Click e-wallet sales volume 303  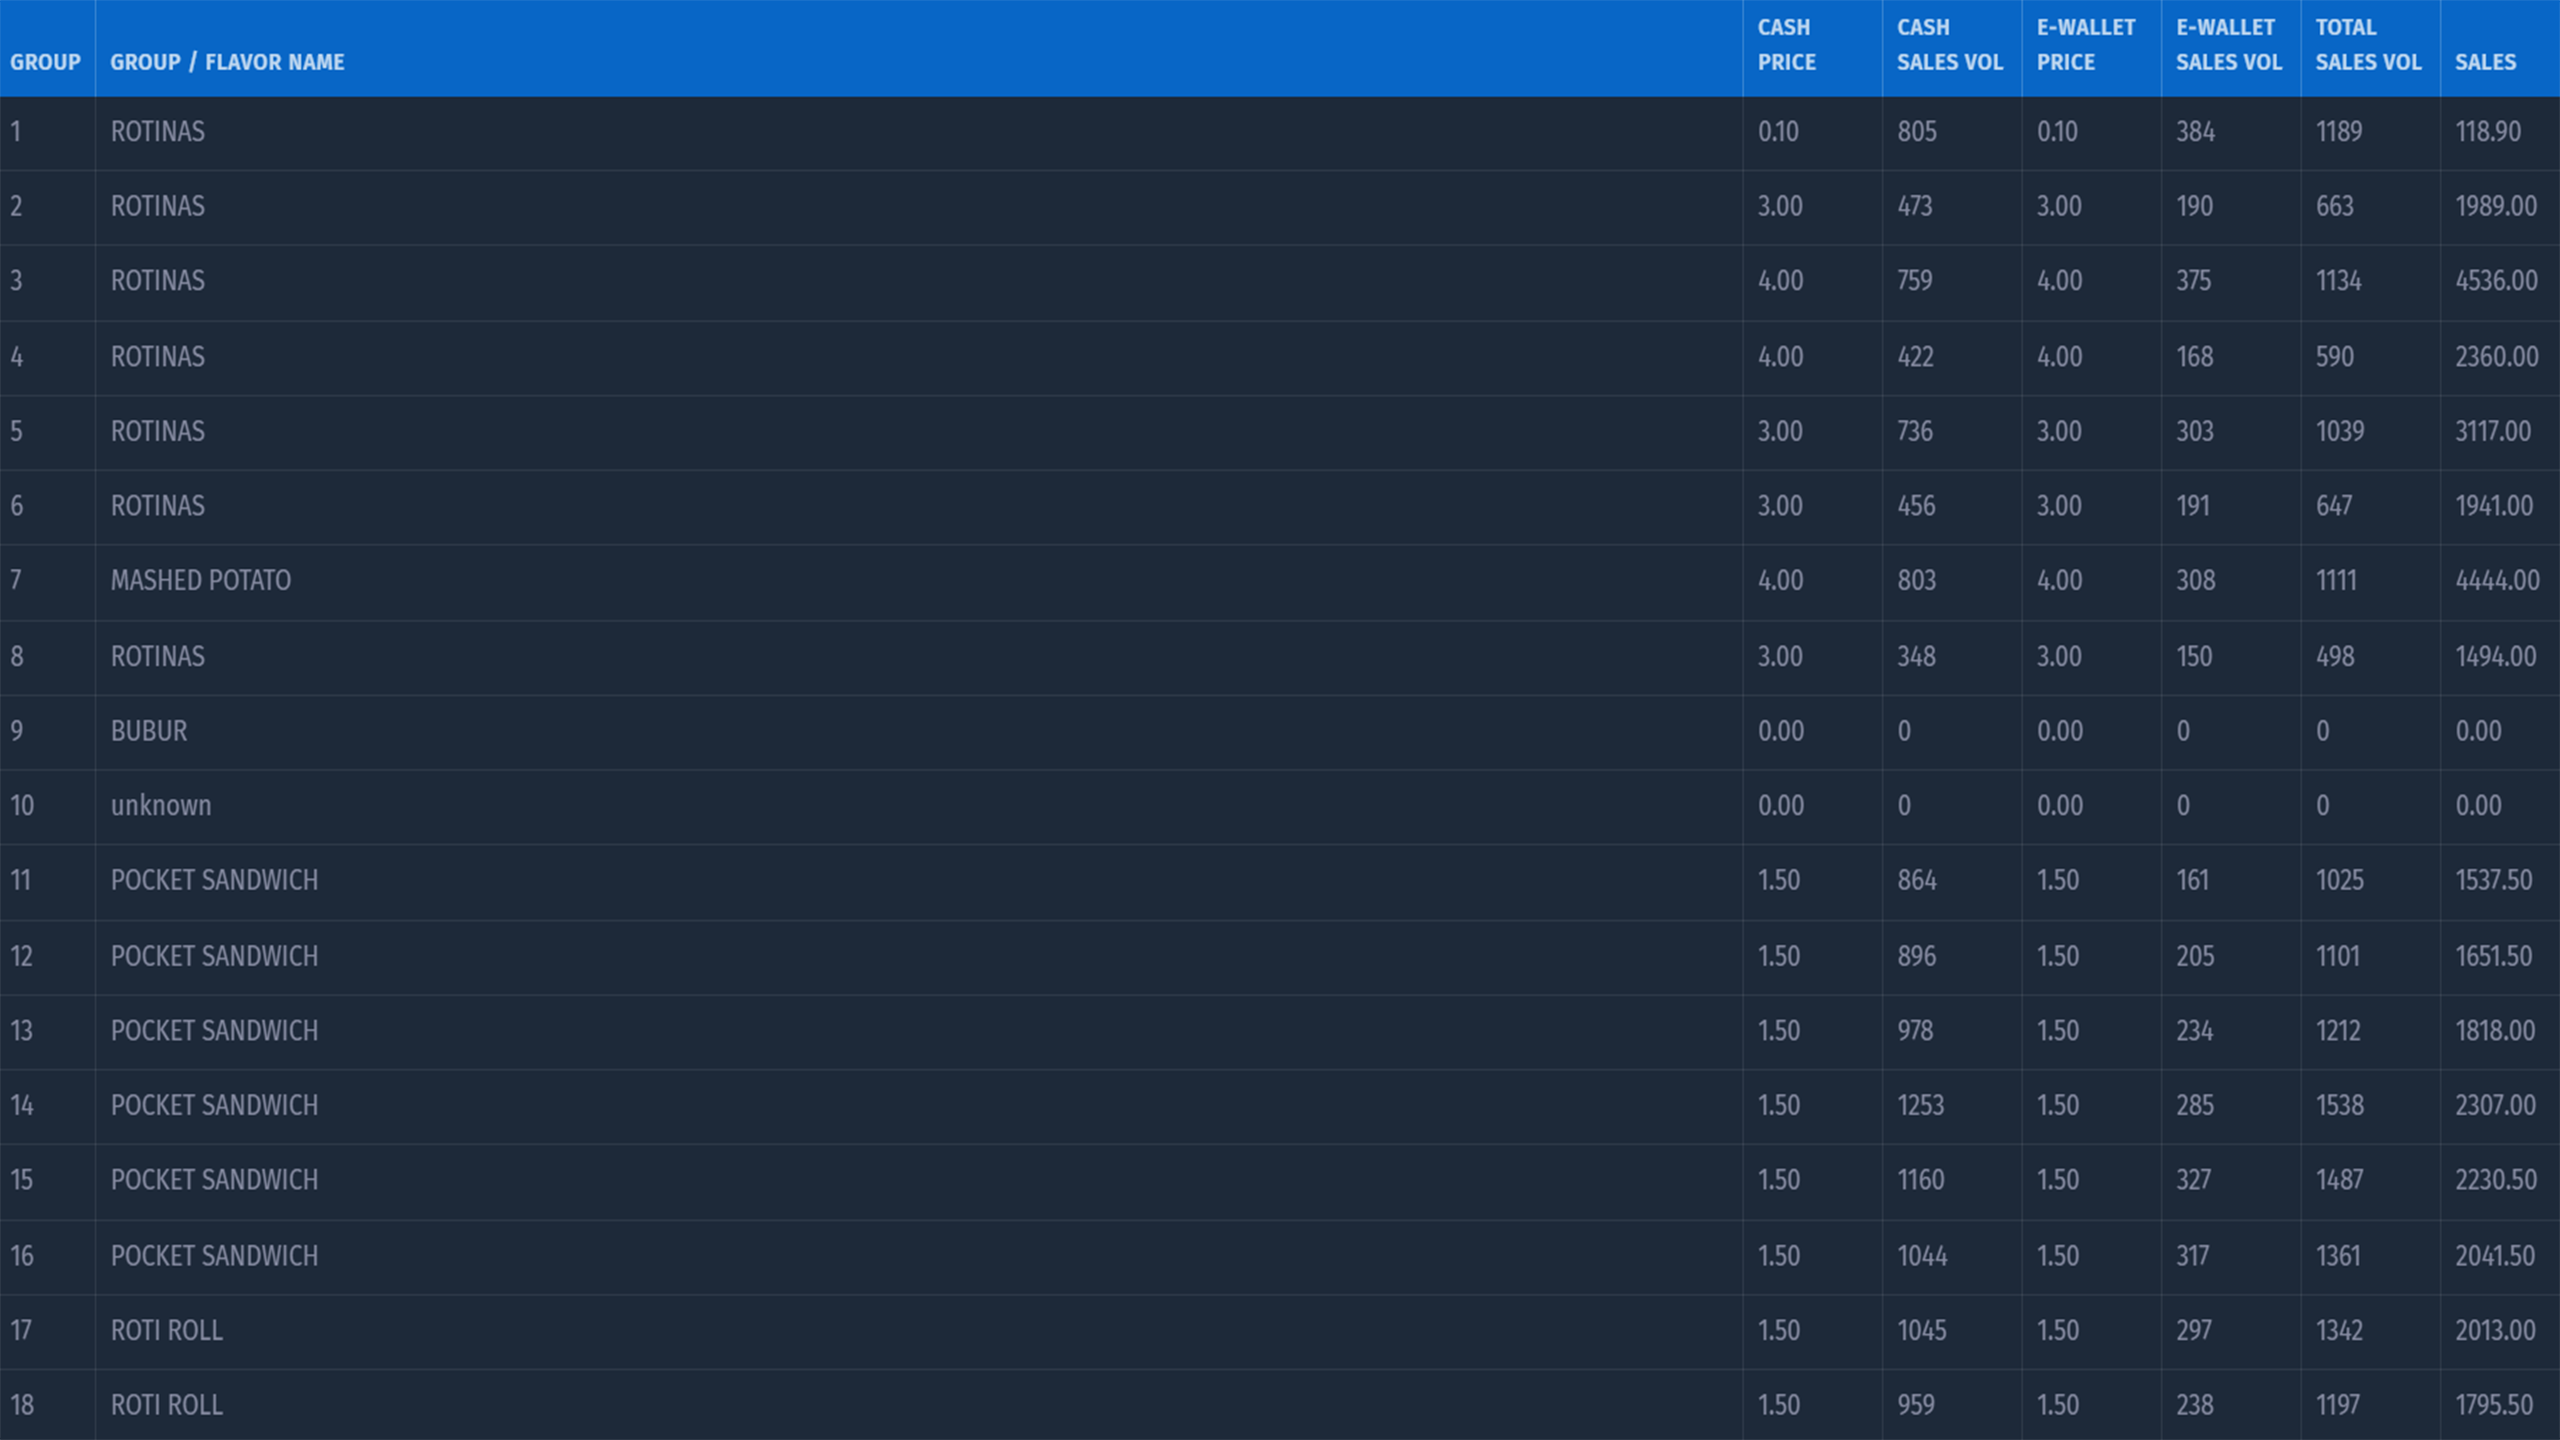tap(2195, 431)
